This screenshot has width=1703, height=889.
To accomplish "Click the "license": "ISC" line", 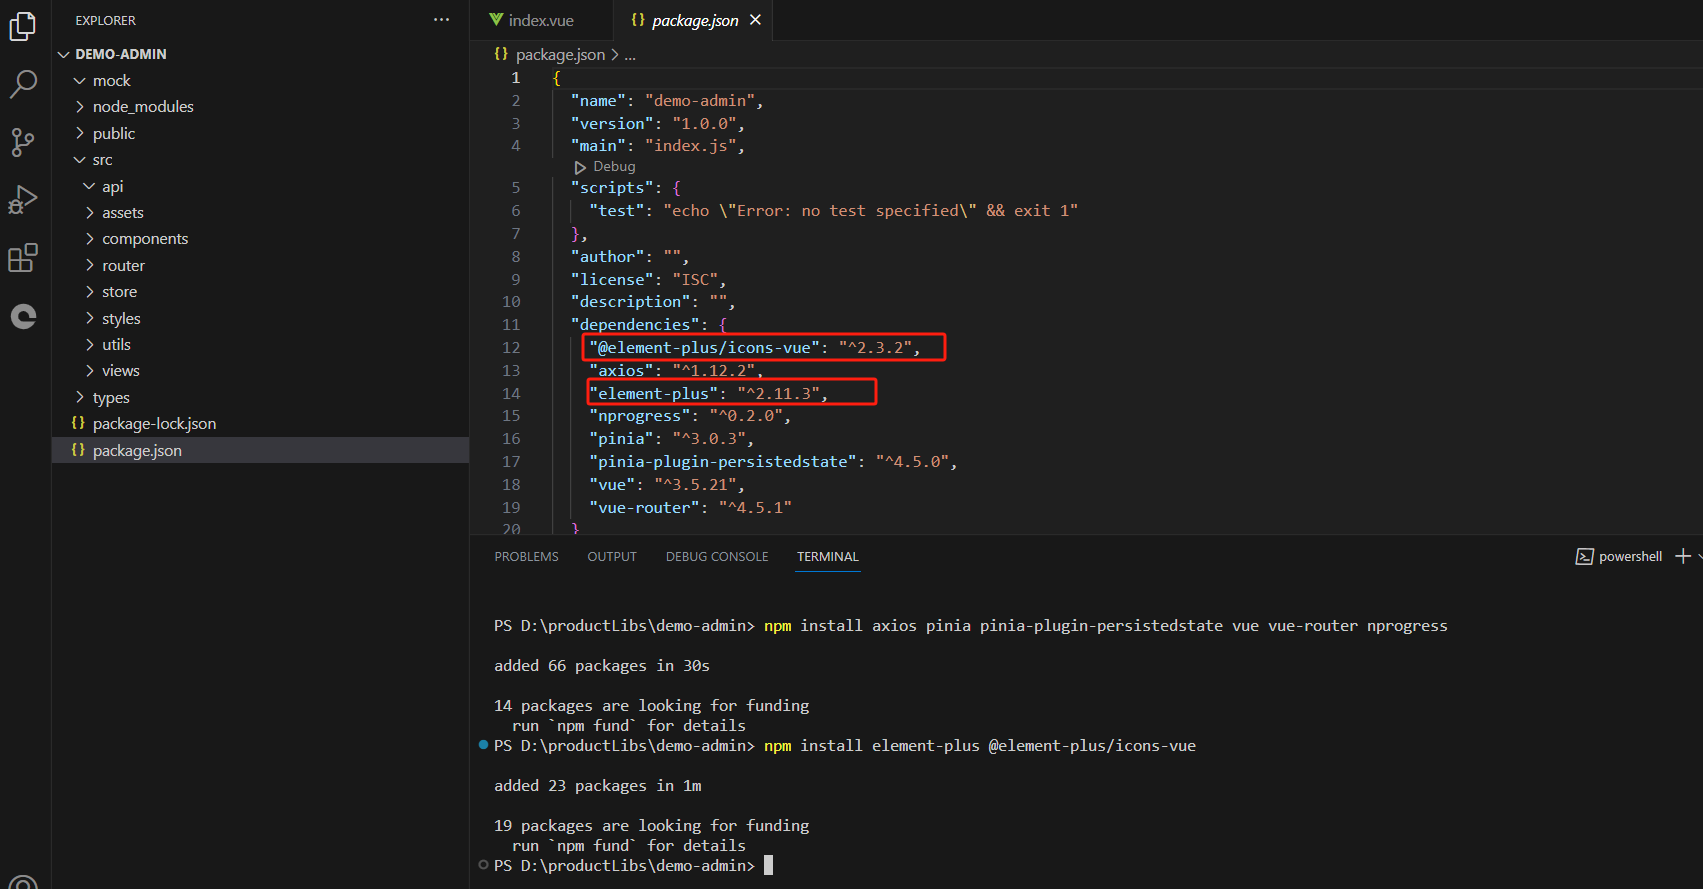I will pyautogui.click(x=648, y=279).
